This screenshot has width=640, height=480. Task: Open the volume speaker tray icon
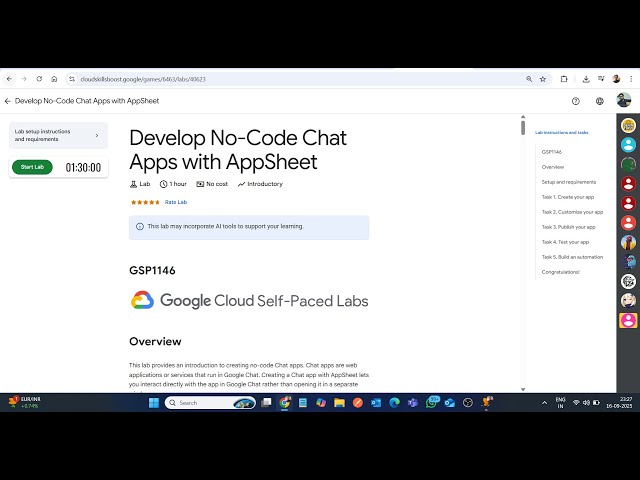coord(586,403)
